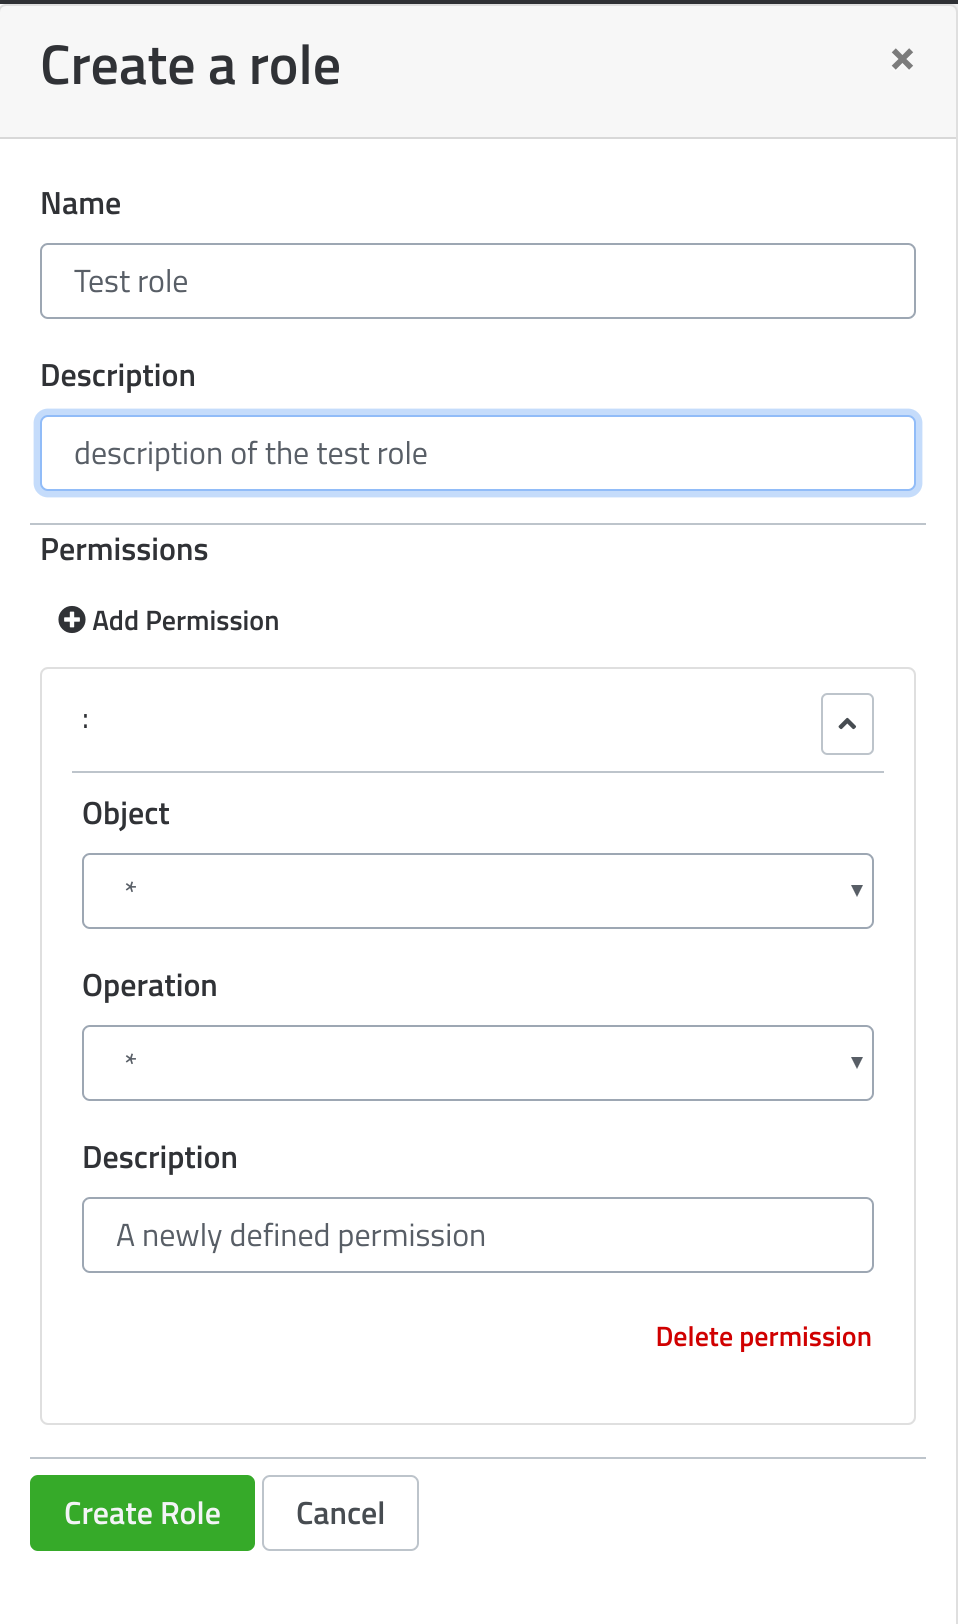
Task: Click the Object field label
Action: tap(126, 814)
